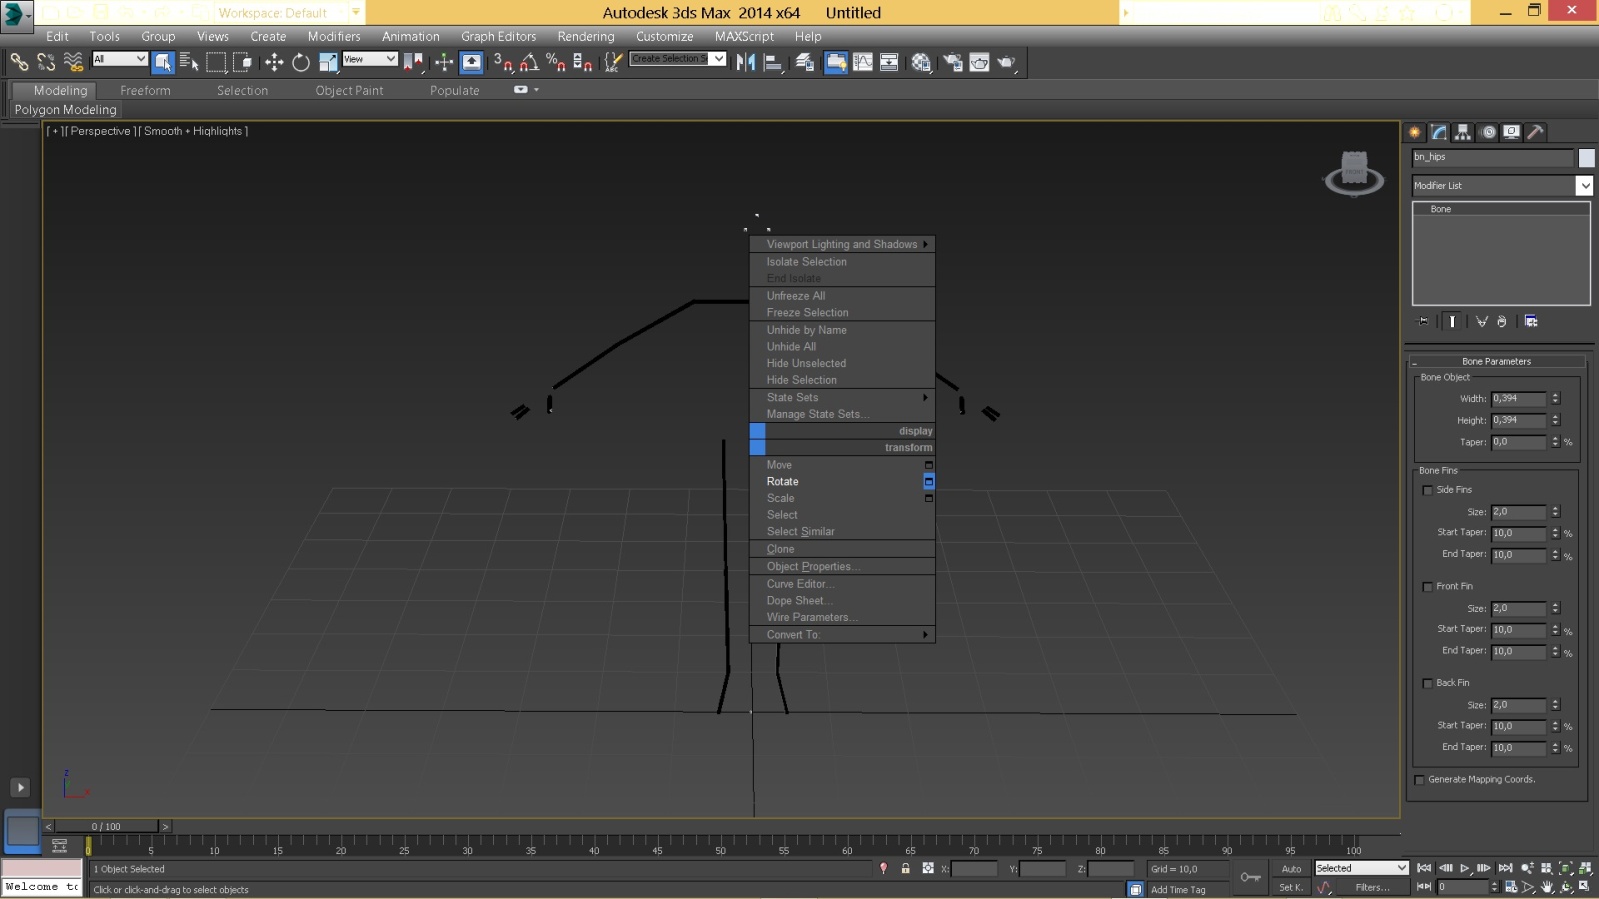Click the bone Width input field
The height and width of the screenshot is (899, 1599).
1517,399
